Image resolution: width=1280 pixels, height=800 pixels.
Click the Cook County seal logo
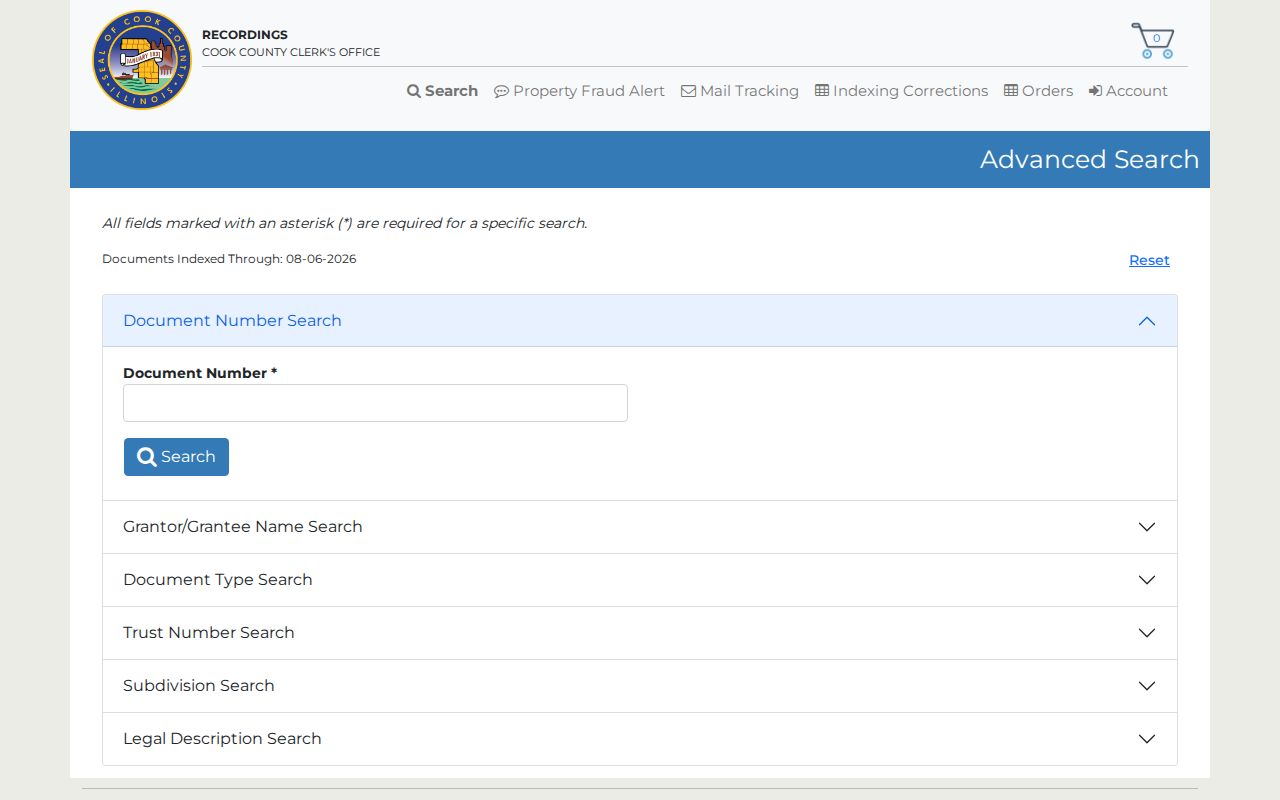pos(142,60)
